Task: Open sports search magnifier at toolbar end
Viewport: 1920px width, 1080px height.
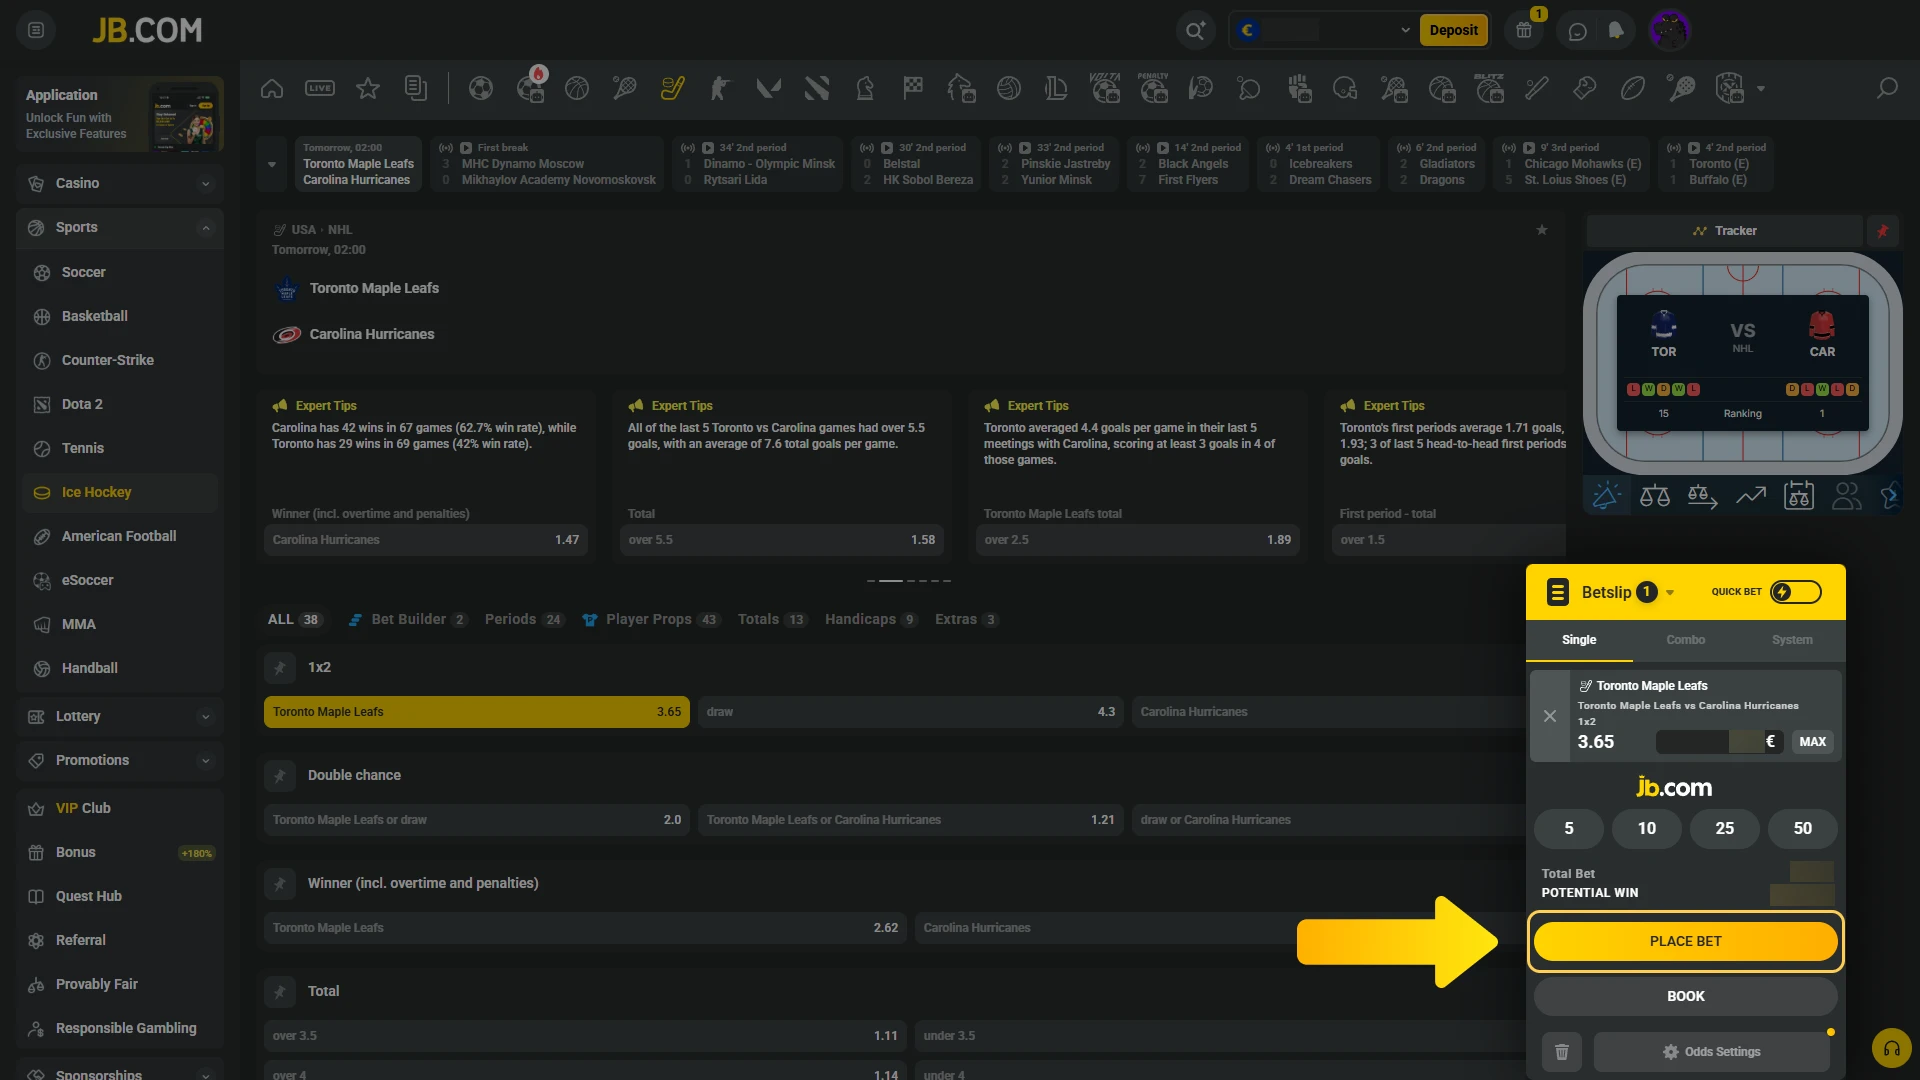Action: (x=1887, y=88)
